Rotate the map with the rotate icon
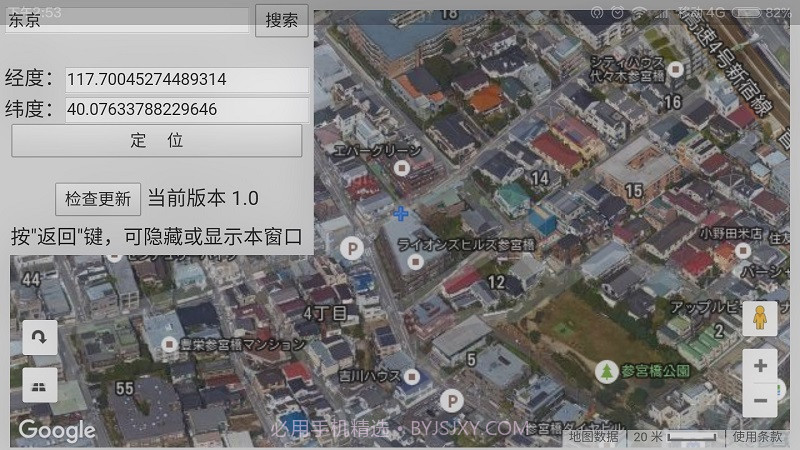800x450 pixels. (40, 338)
